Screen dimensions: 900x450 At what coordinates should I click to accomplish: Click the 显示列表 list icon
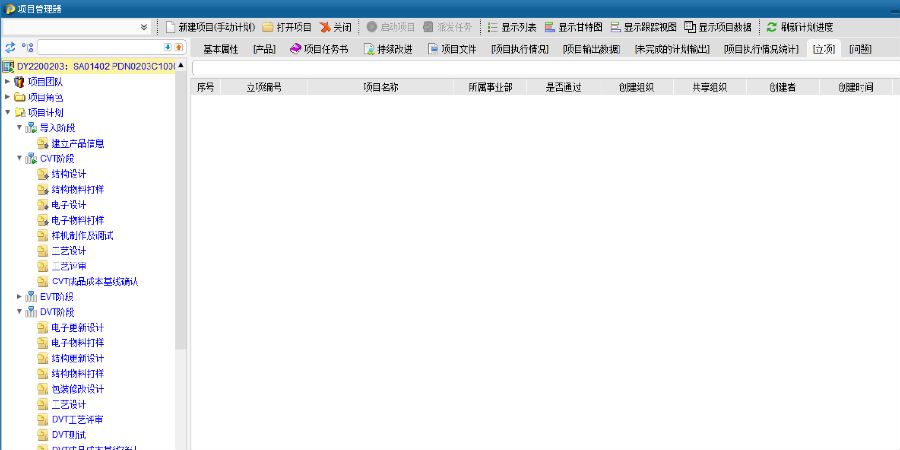tap(492, 27)
